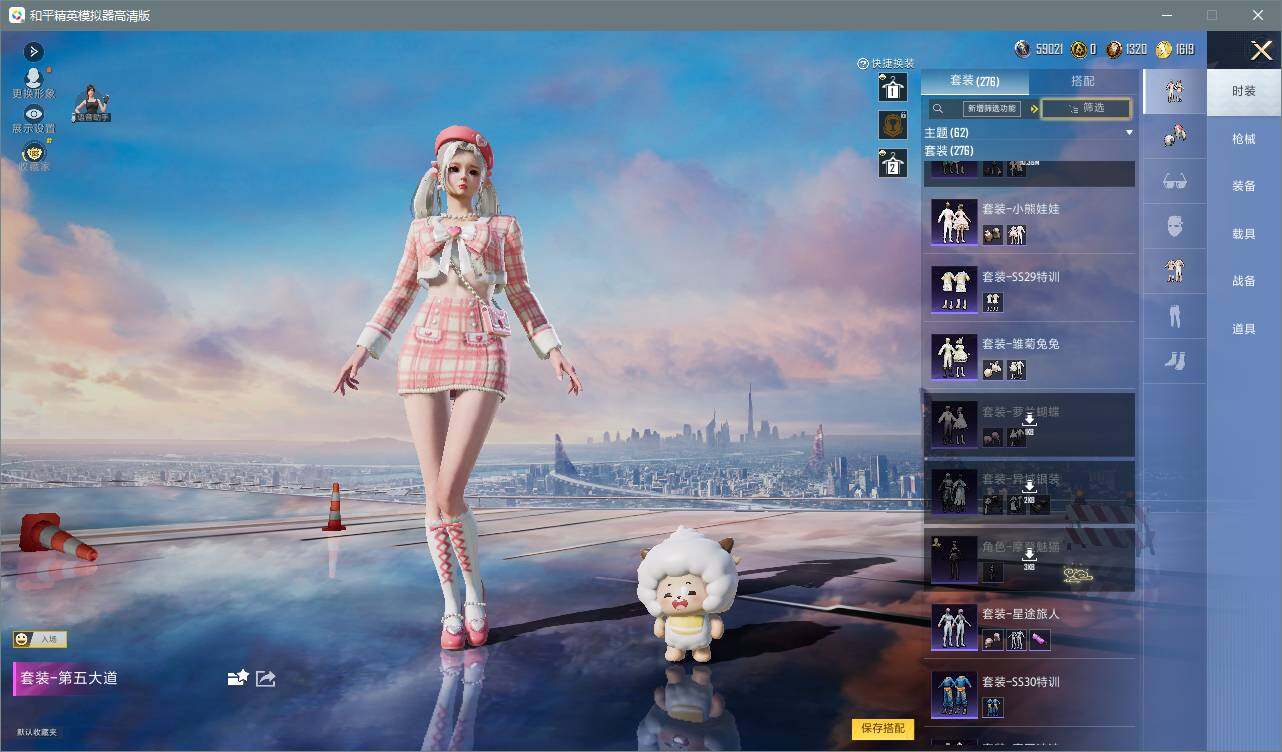This screenshot has width=1282, height=752.
Task: Click the 保存搭配 save outfit button
Action: click(883, 729)
